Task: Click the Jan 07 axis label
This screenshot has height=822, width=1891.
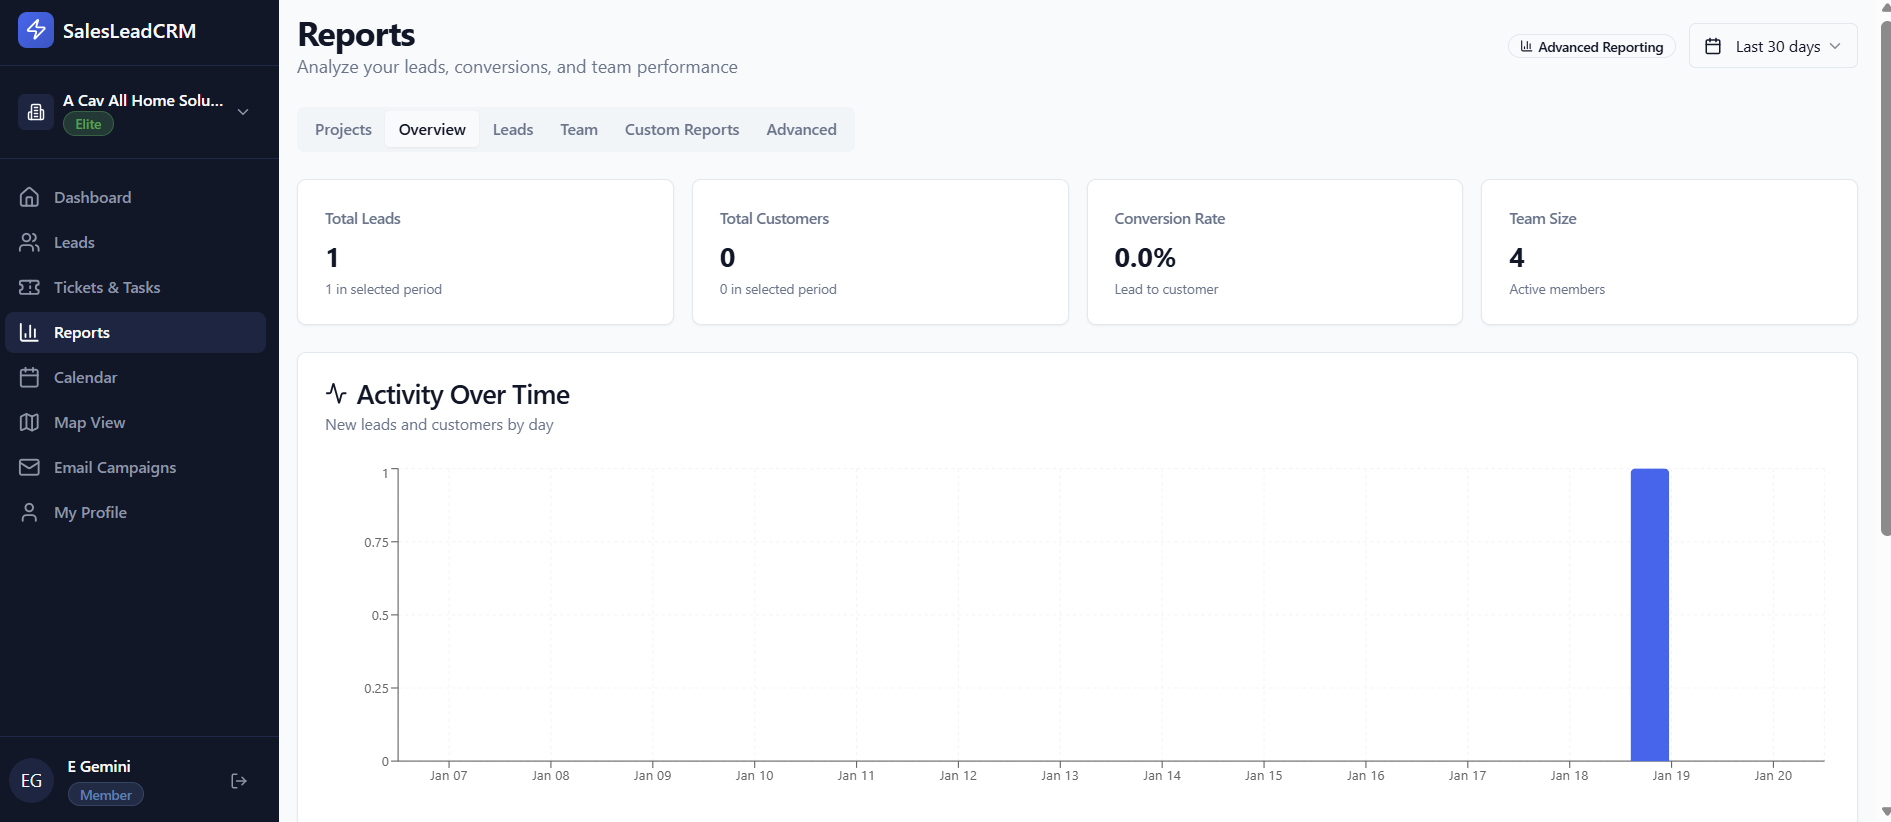Action: coord(448,775)
